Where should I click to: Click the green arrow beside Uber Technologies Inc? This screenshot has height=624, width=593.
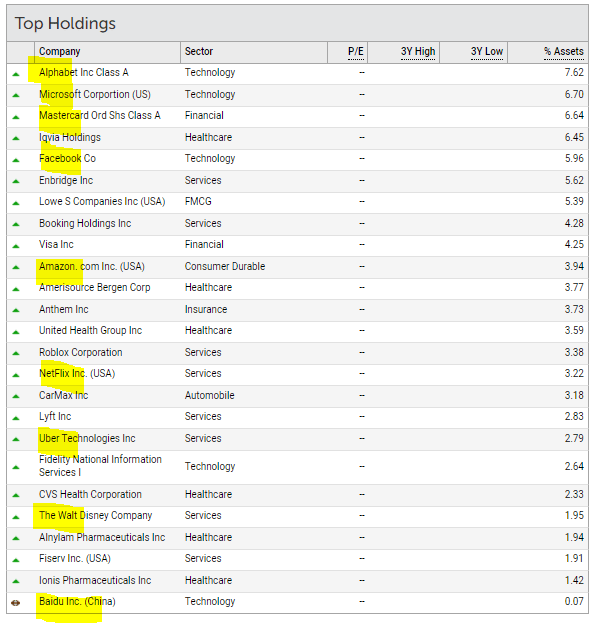coord(16,439)
